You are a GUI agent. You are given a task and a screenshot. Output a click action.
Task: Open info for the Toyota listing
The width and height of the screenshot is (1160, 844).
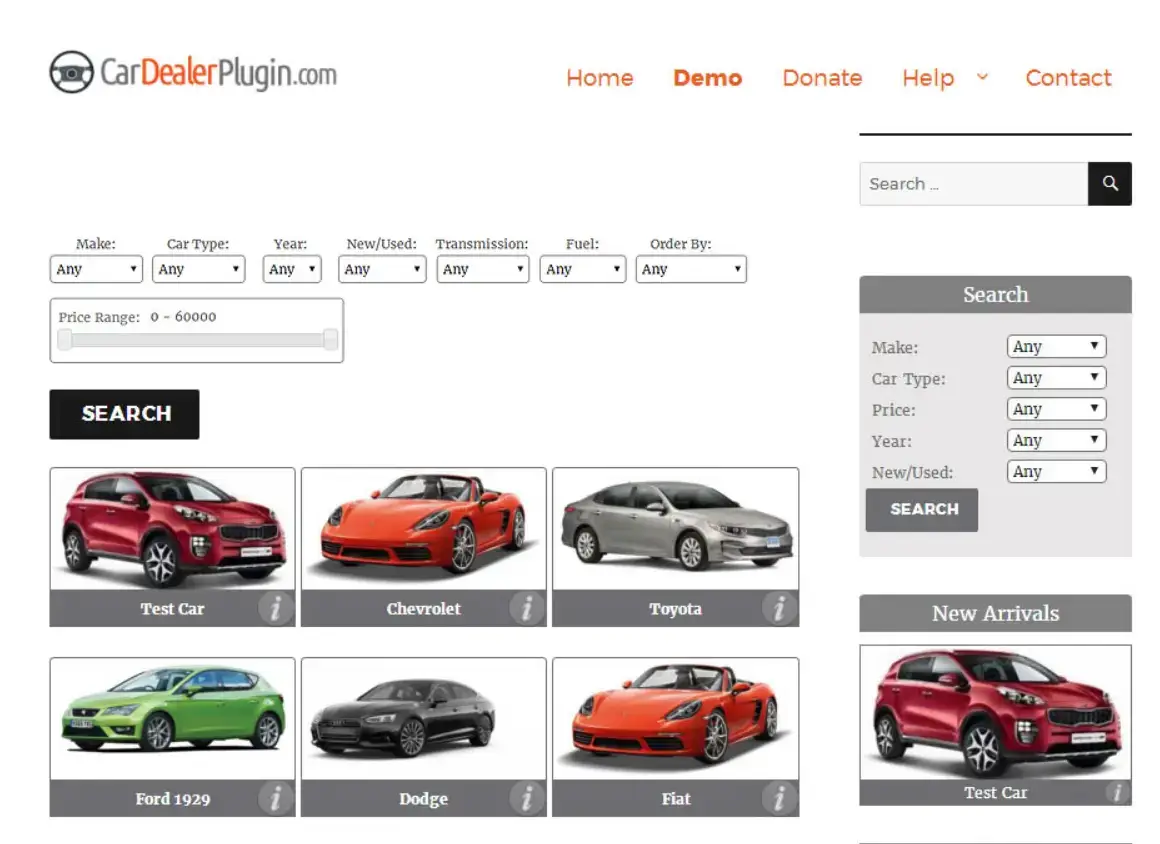pos(779,608)
